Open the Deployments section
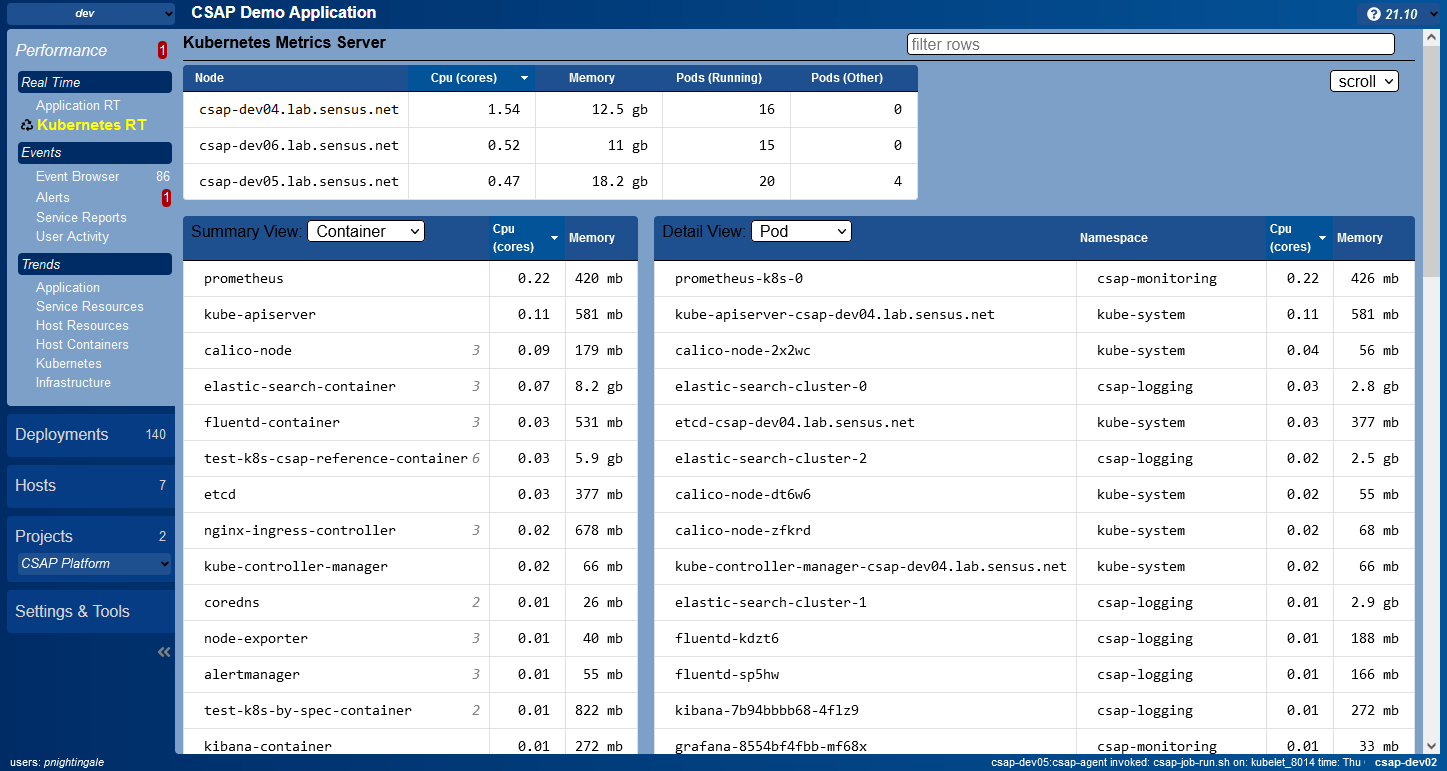 91,435
